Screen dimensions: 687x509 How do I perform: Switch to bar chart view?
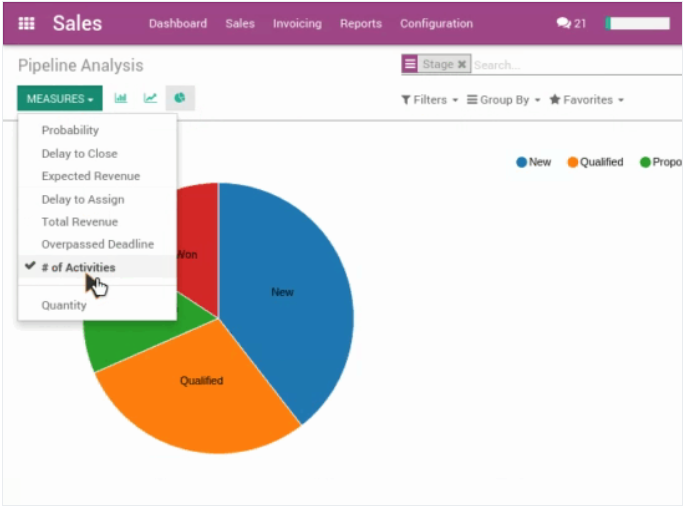[x=121, y=98]
